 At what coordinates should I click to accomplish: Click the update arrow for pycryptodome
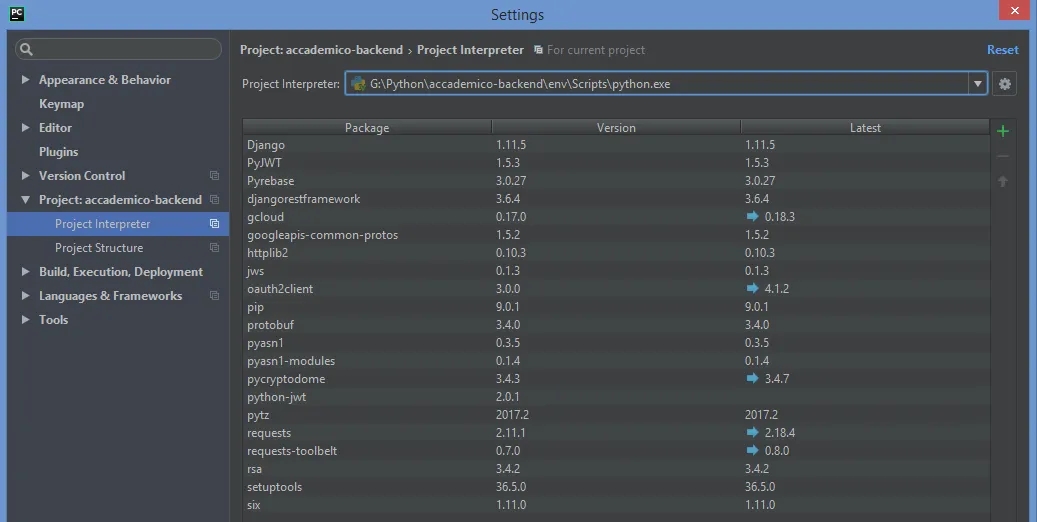[x=752, y=378]
